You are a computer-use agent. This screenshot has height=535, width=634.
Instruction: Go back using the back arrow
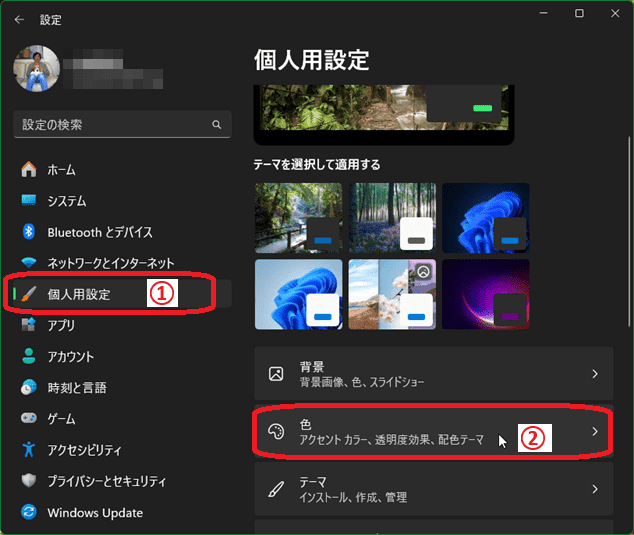pos(20,18)
